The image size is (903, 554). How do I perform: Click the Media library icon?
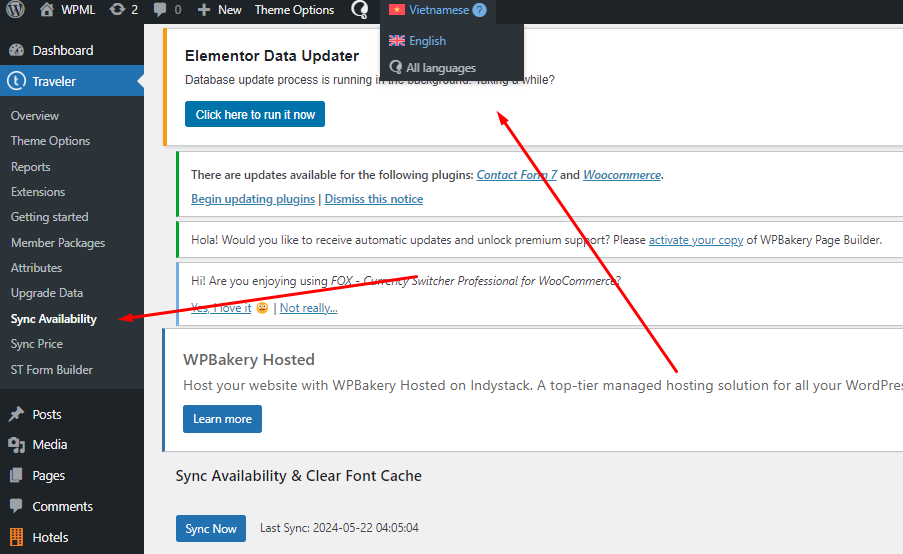coord(17,445)
